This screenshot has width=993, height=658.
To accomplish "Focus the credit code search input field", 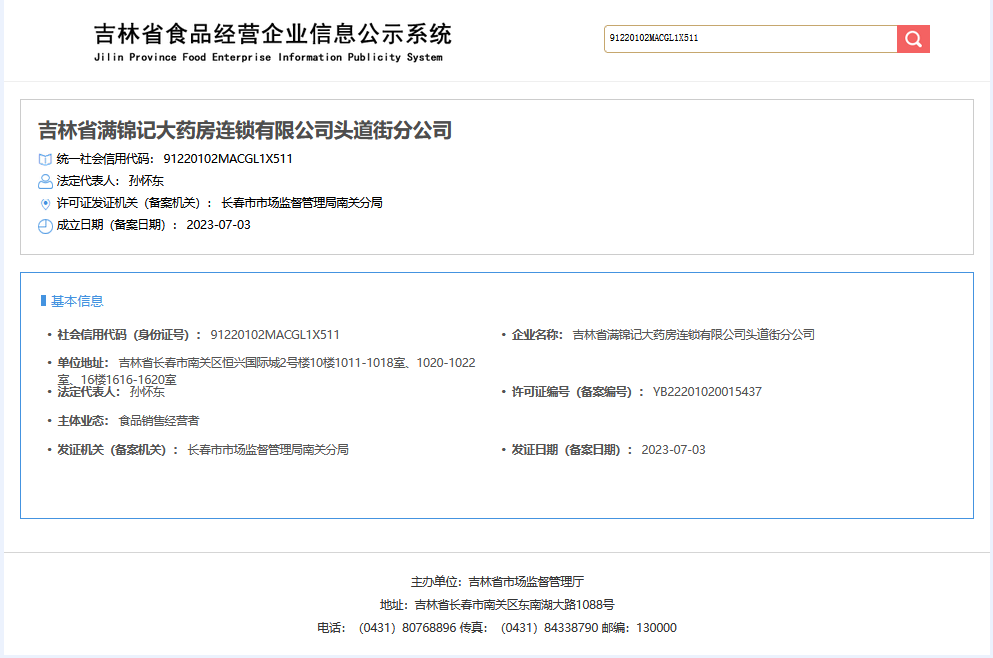I will [750, 39].
